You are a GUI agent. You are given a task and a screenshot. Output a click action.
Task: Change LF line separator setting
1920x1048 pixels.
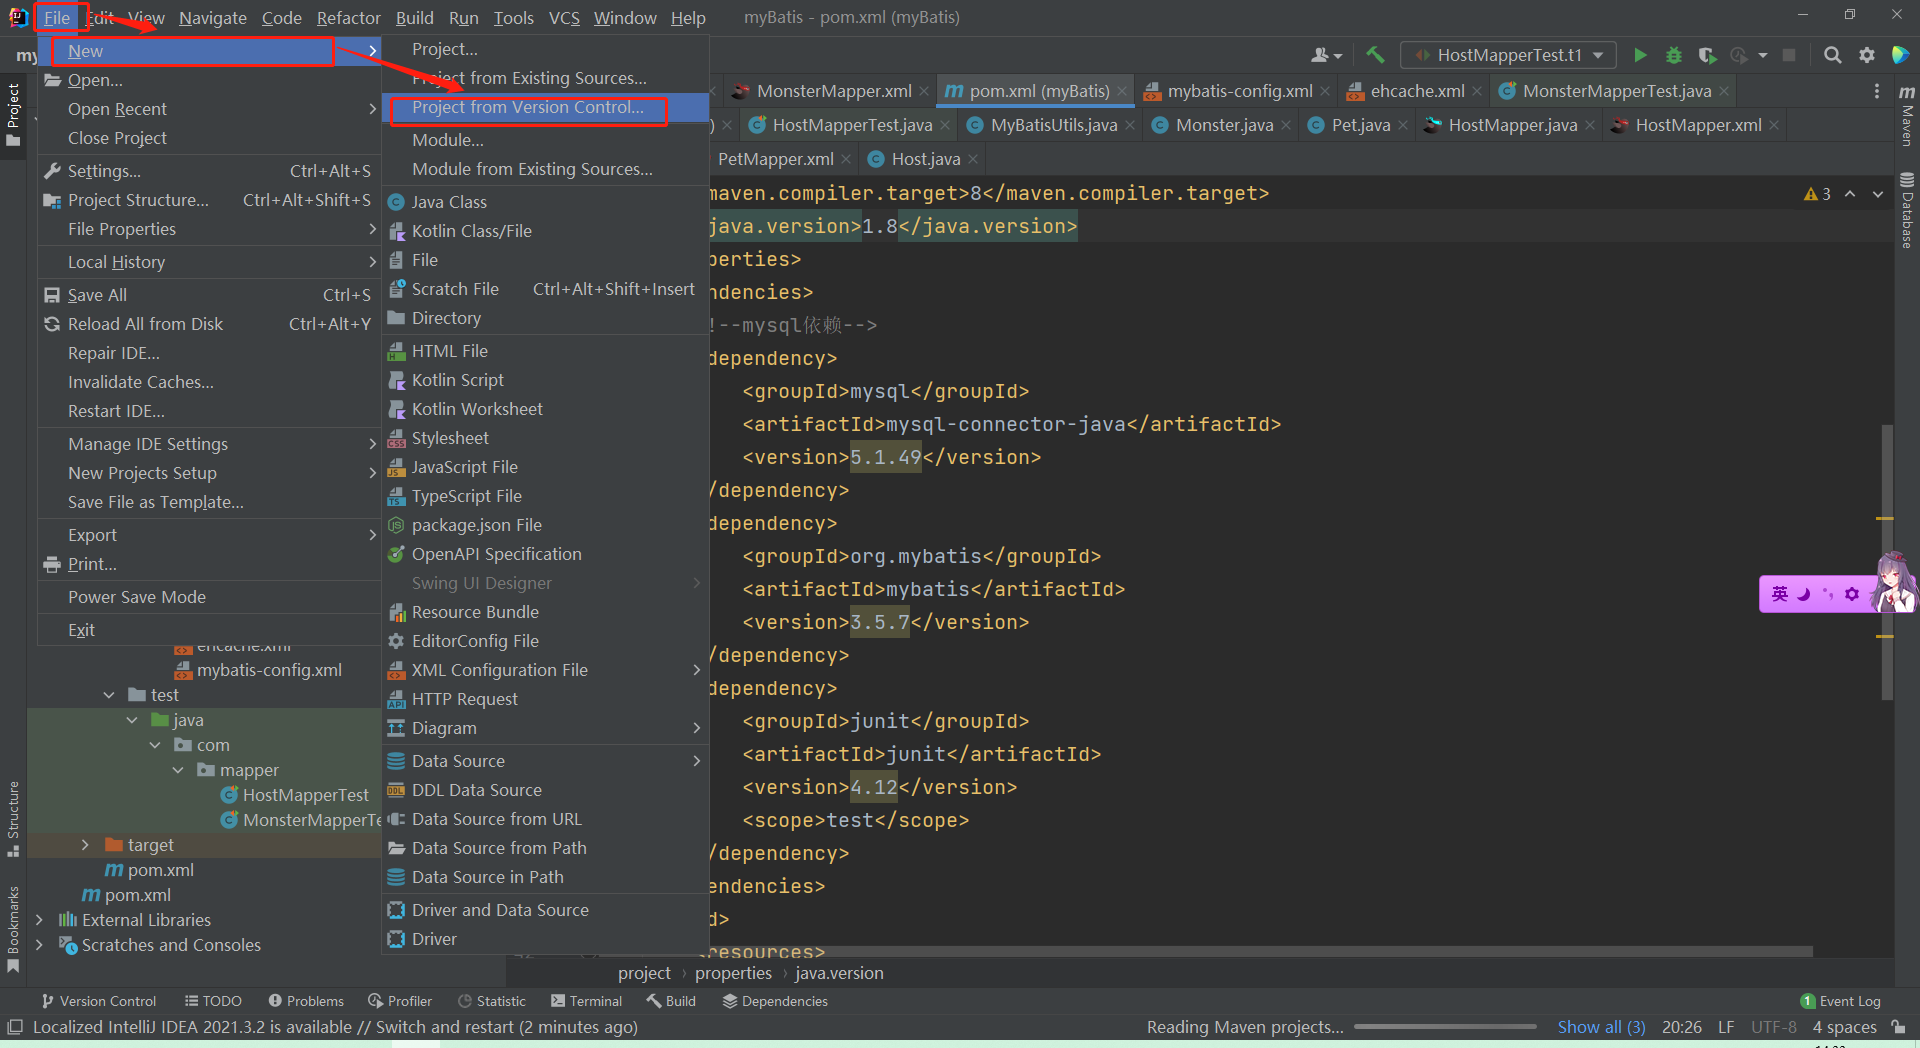click(1726, 1027)
